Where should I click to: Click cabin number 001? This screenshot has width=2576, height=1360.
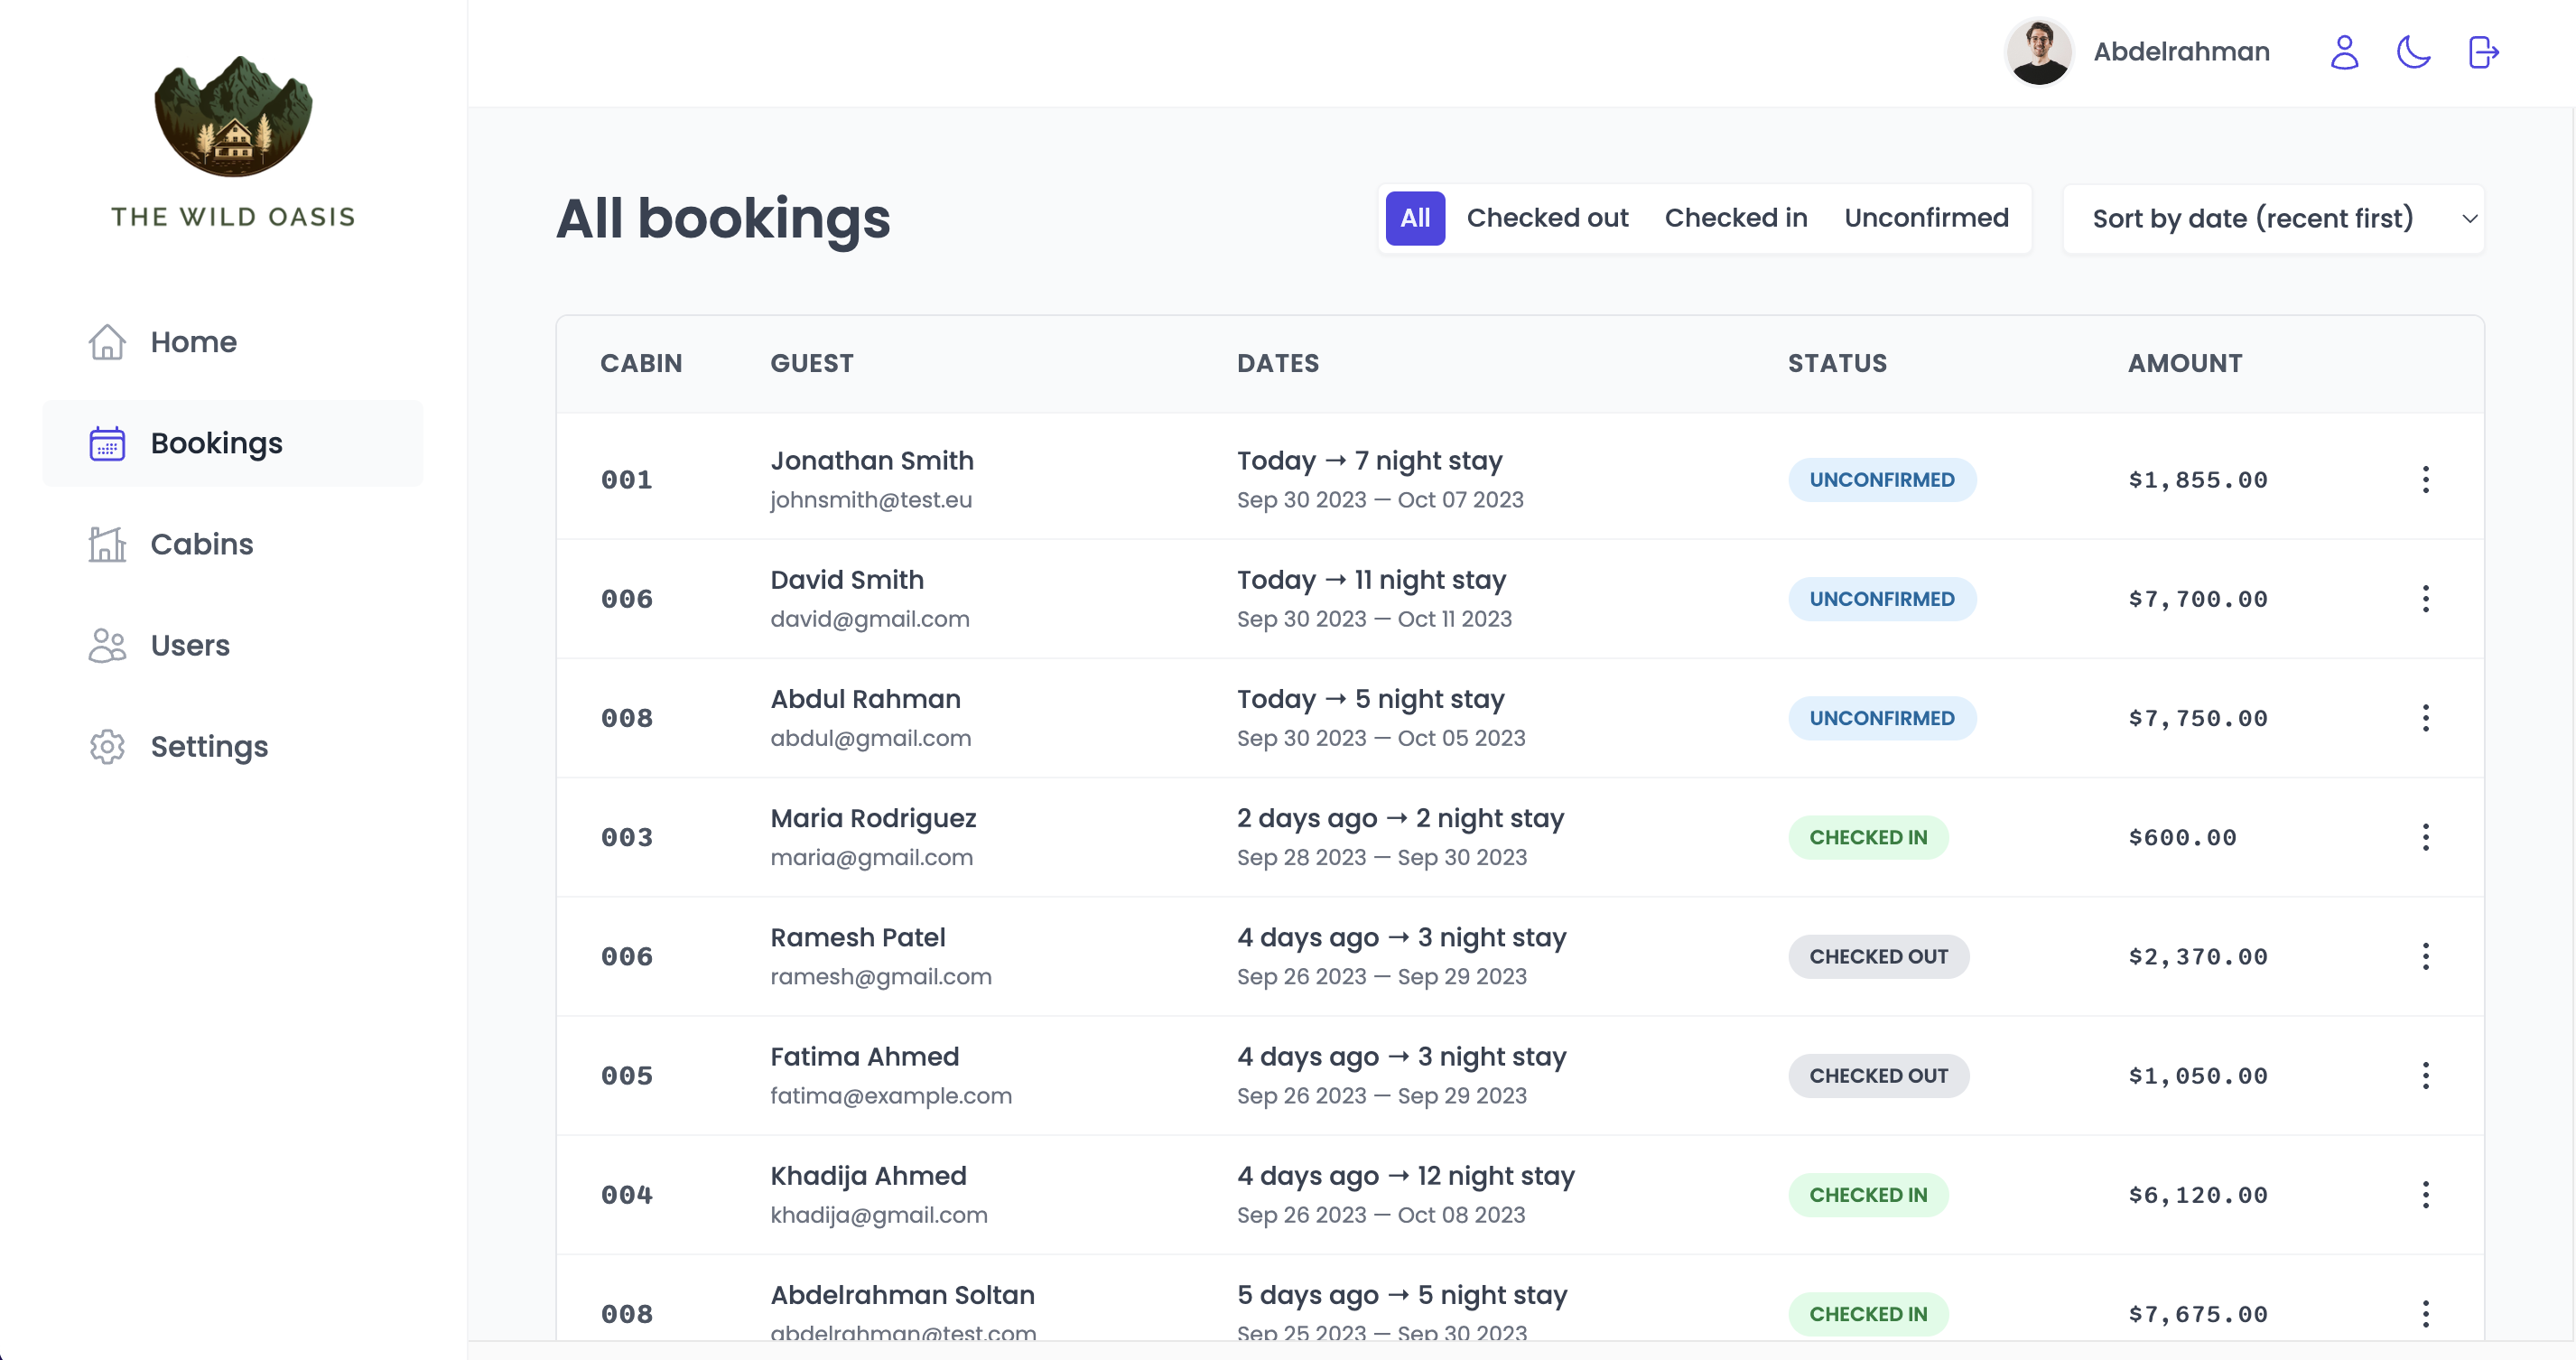(627, 480)
